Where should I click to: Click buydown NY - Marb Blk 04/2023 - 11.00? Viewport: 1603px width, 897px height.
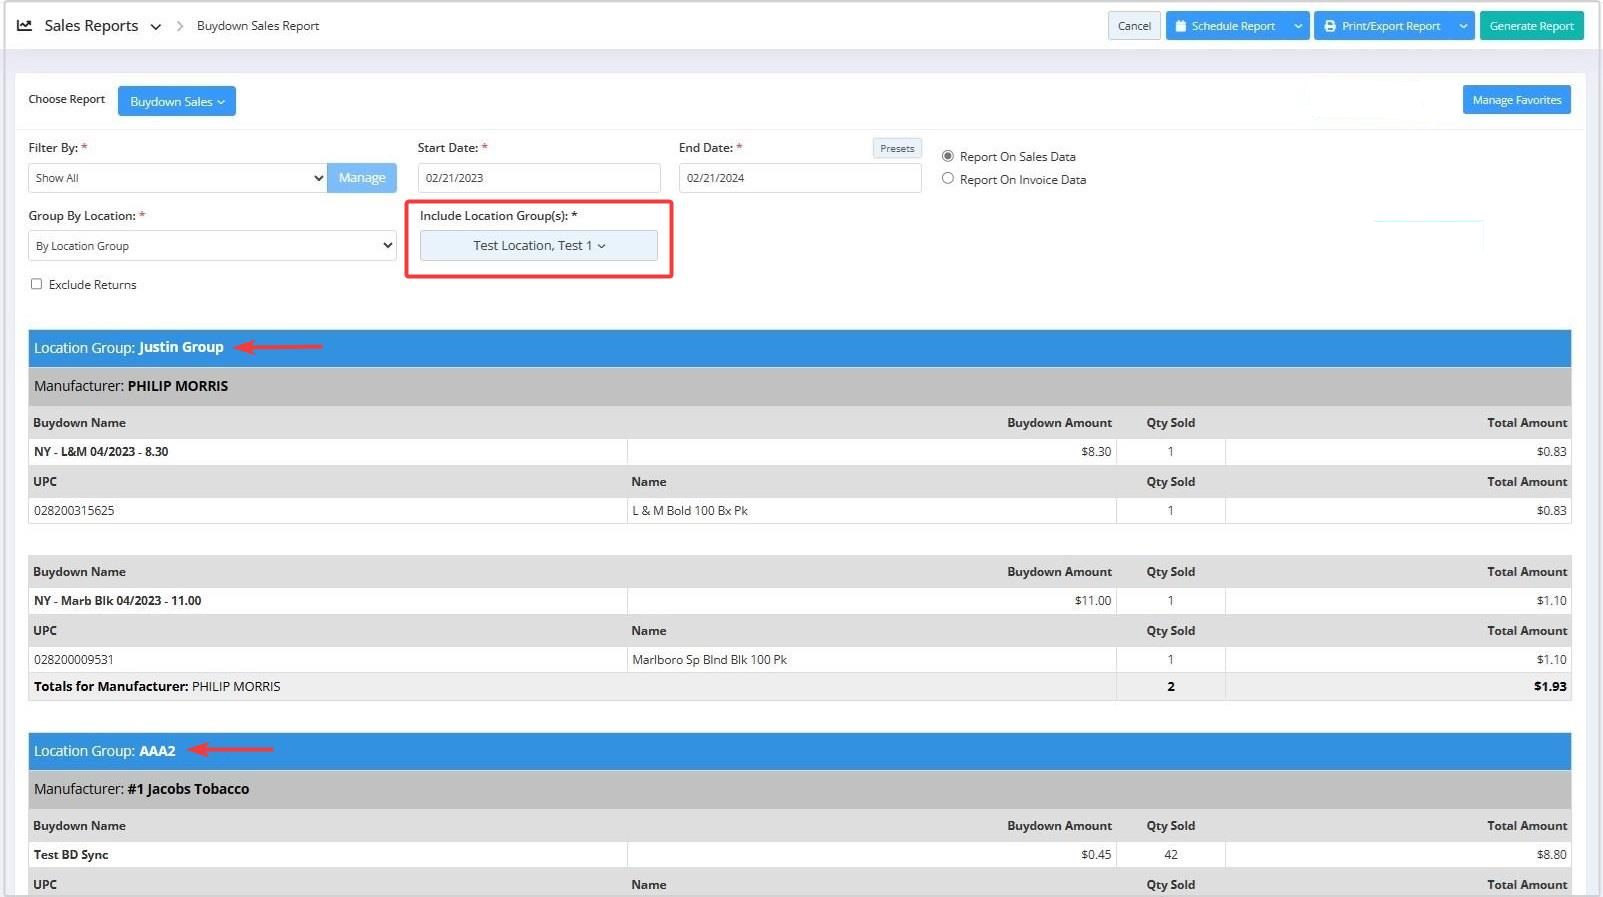[x=117, y=601]
